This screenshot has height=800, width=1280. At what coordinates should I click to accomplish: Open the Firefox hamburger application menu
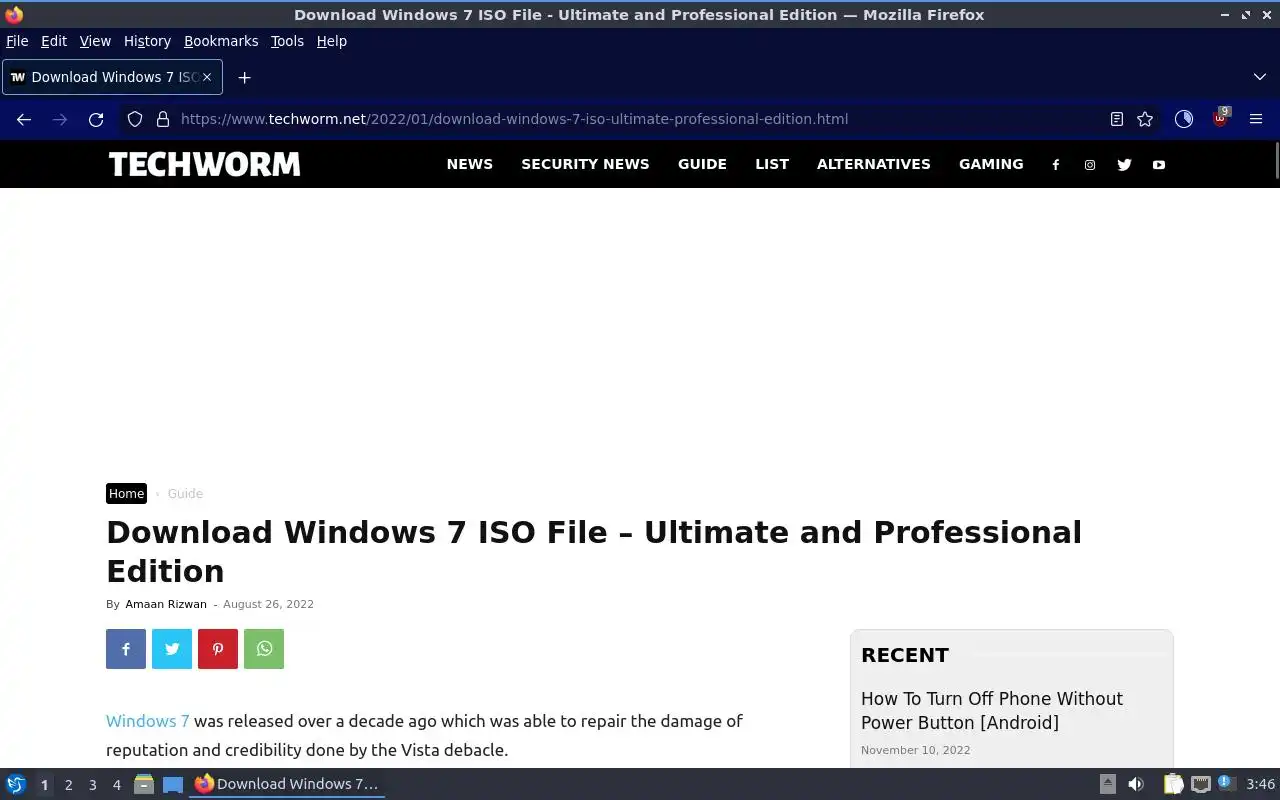pos(1256,119)
